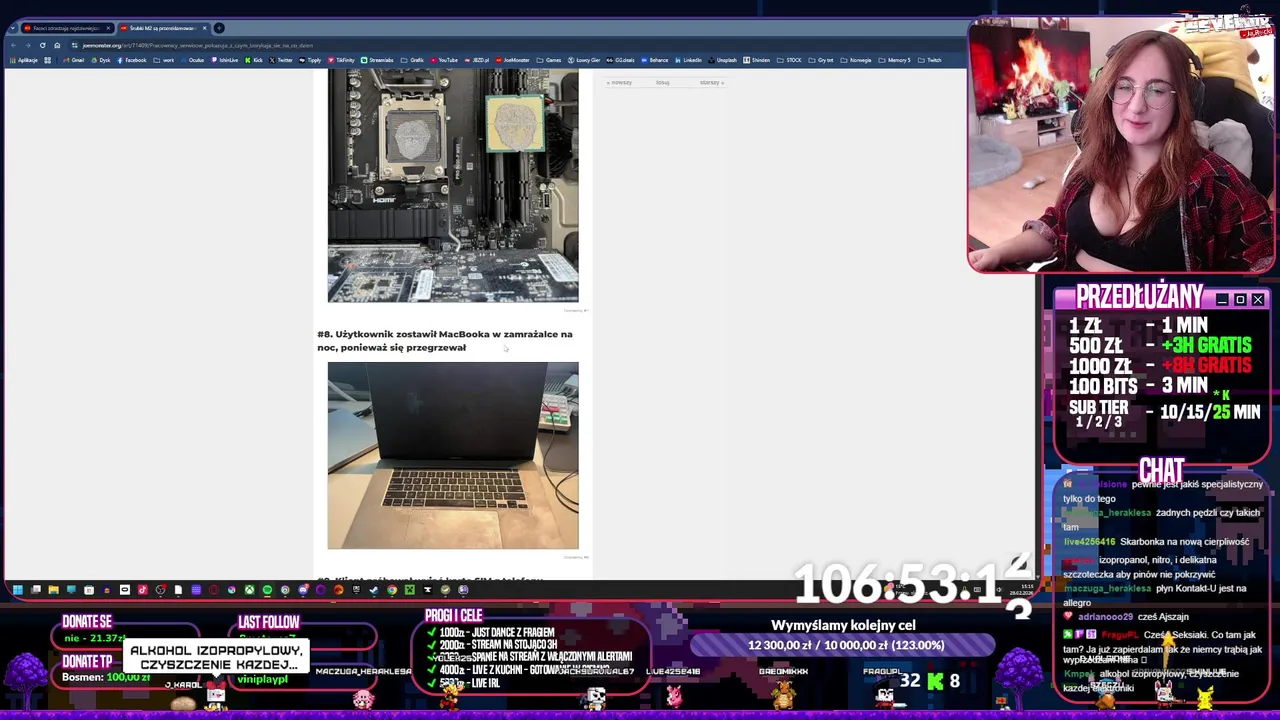
Task: Open the Oculus bookmark
Action: pos(192,60)
